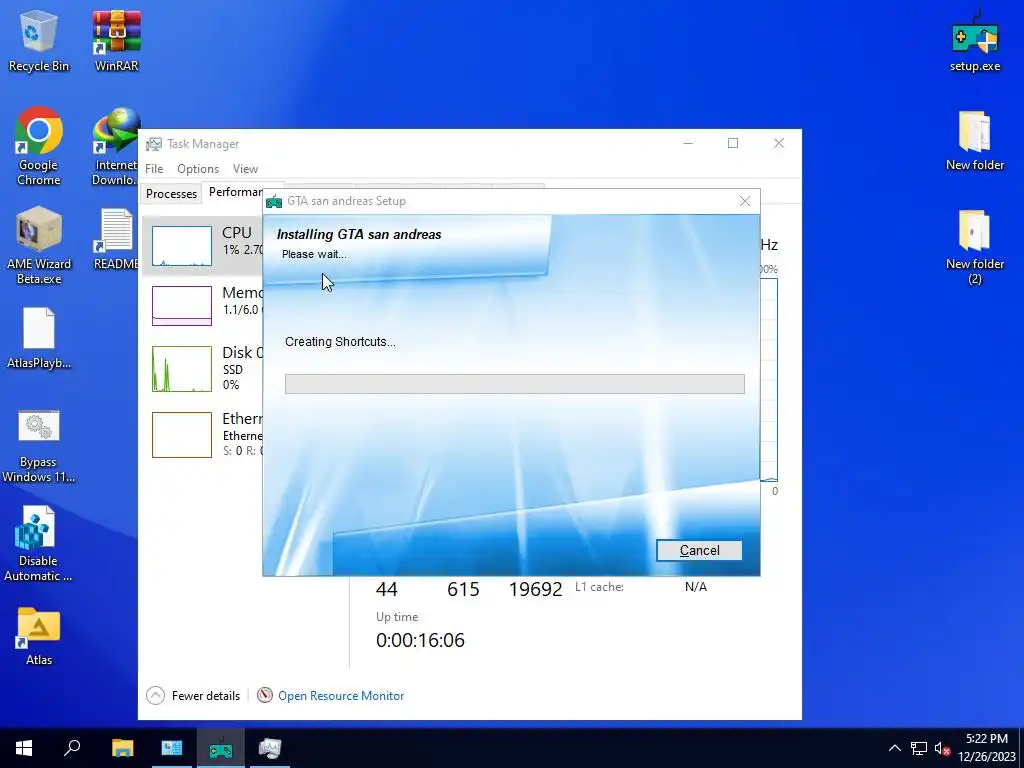Show hidden system tray icons
This screenshot has height=768, width=1024.
click(895, 748)
